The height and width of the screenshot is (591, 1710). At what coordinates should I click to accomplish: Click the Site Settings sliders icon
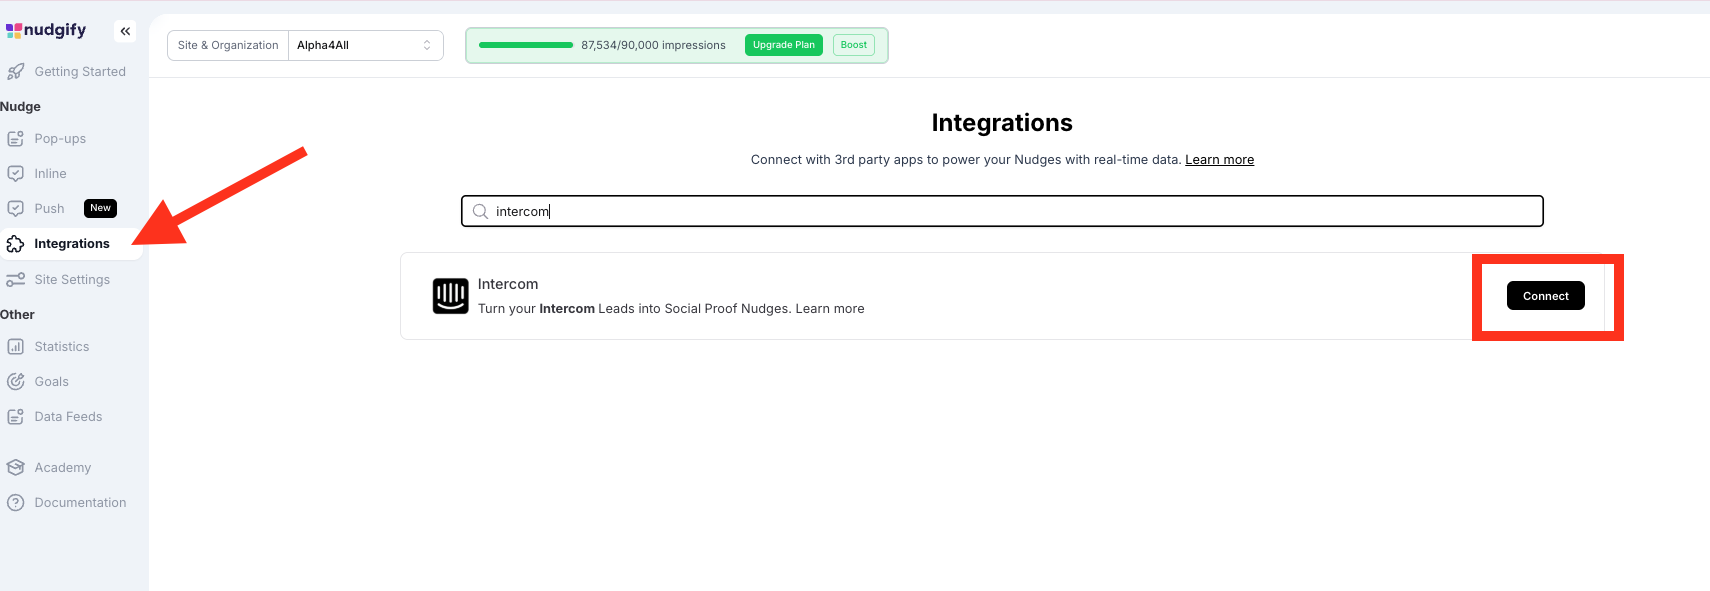(15, 280)
